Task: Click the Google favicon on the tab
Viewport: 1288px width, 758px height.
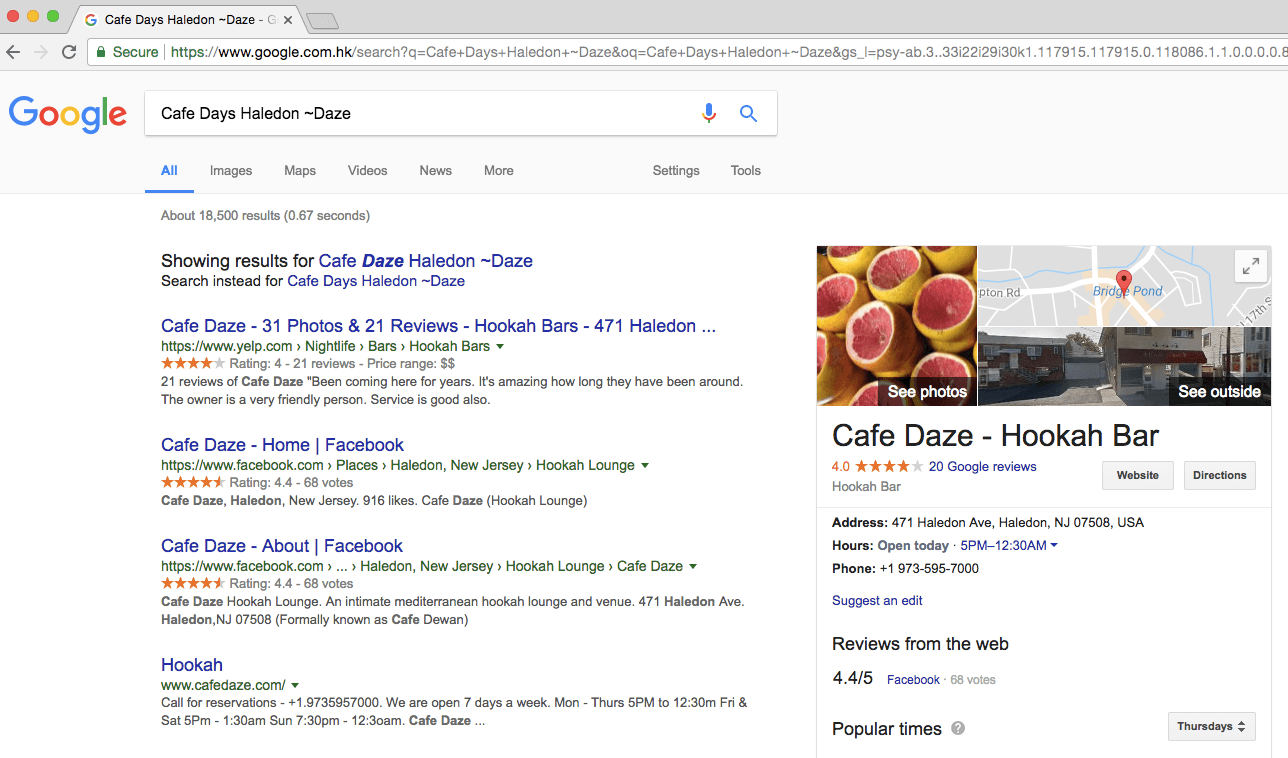Action: (x=91, y=19)
